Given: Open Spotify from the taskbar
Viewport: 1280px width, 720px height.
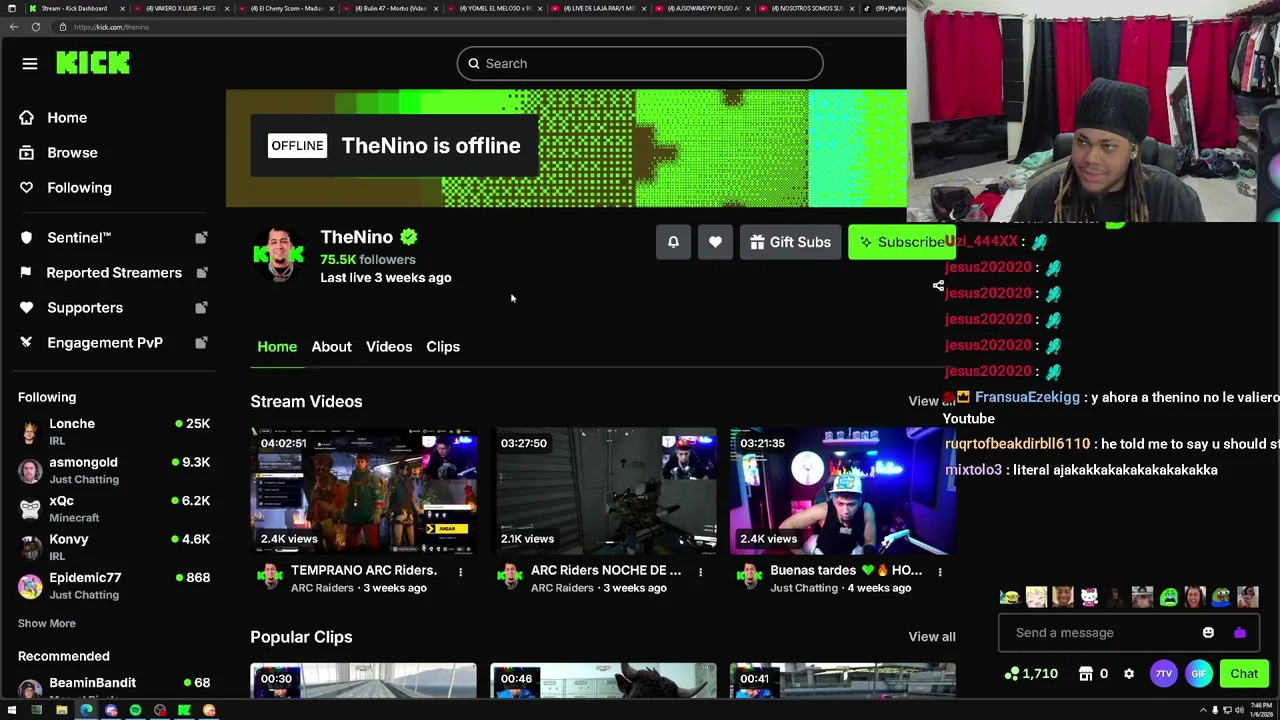Looking at the screenshot, I should pyautogui.click(x=135, y=711).
